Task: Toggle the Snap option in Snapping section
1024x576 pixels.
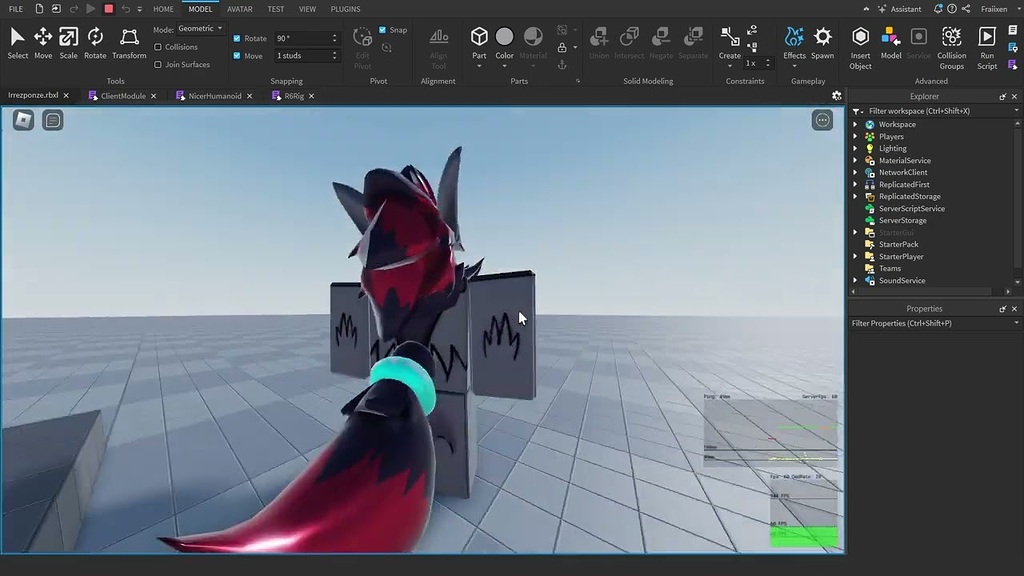Action: pyautogui.click(x=383, y=29)
